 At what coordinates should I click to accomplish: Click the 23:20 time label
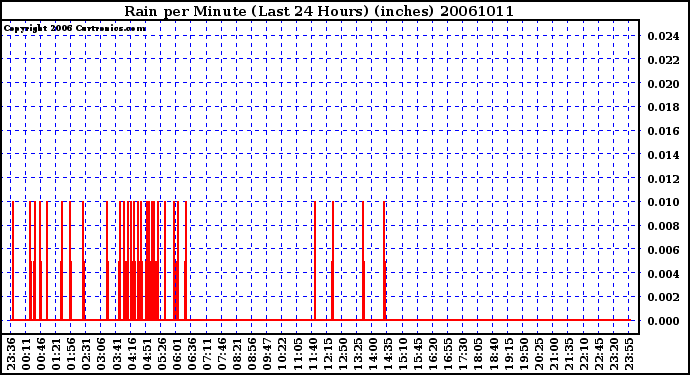click(613, 354)
